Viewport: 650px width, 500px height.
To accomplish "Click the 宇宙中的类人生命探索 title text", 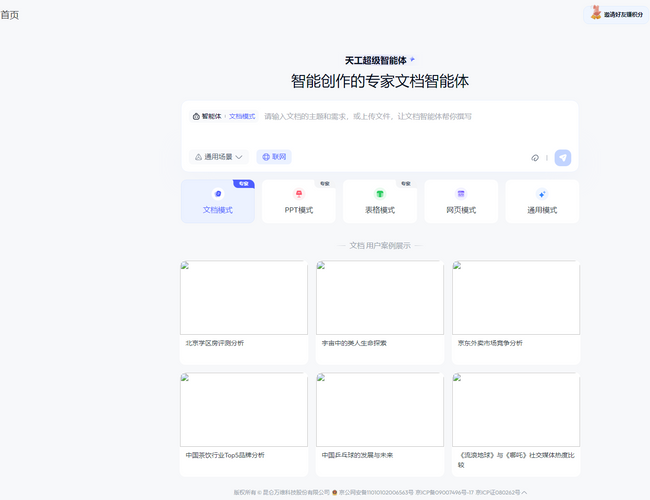I will pyautogui.click(x=354, y=343).
